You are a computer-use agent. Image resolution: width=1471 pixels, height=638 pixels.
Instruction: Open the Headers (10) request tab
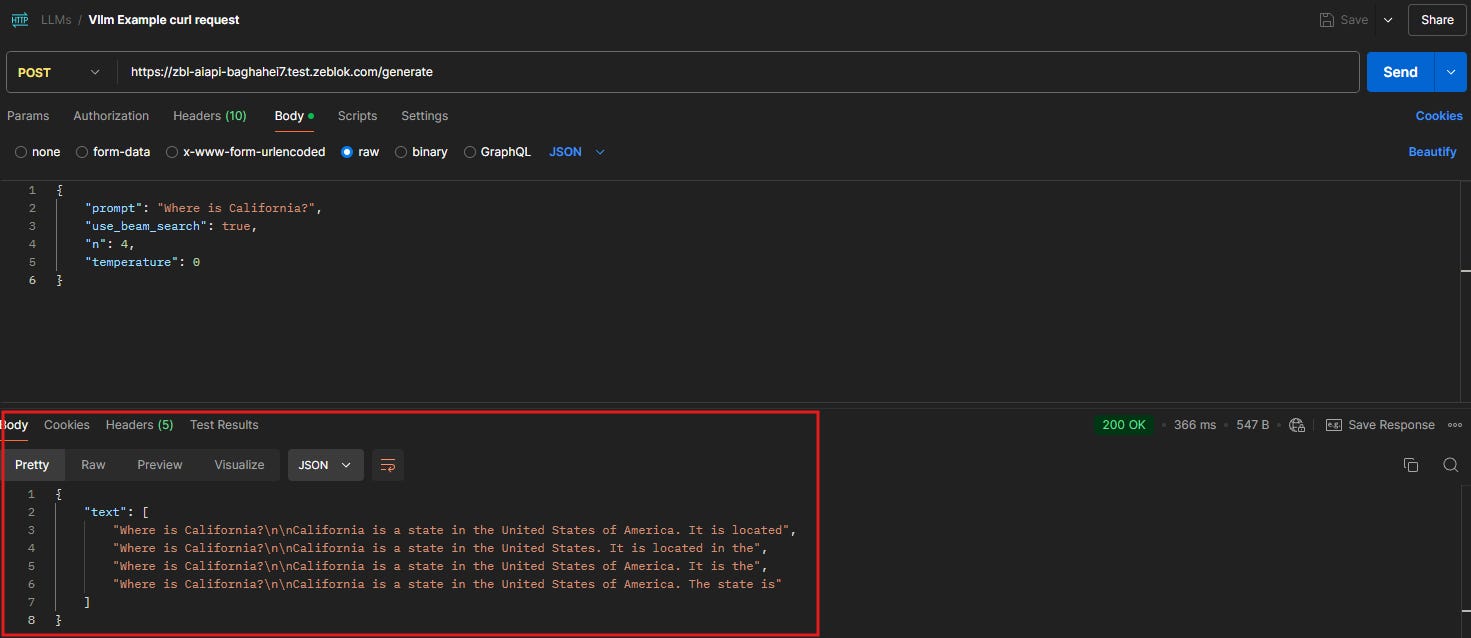point(210,116)
